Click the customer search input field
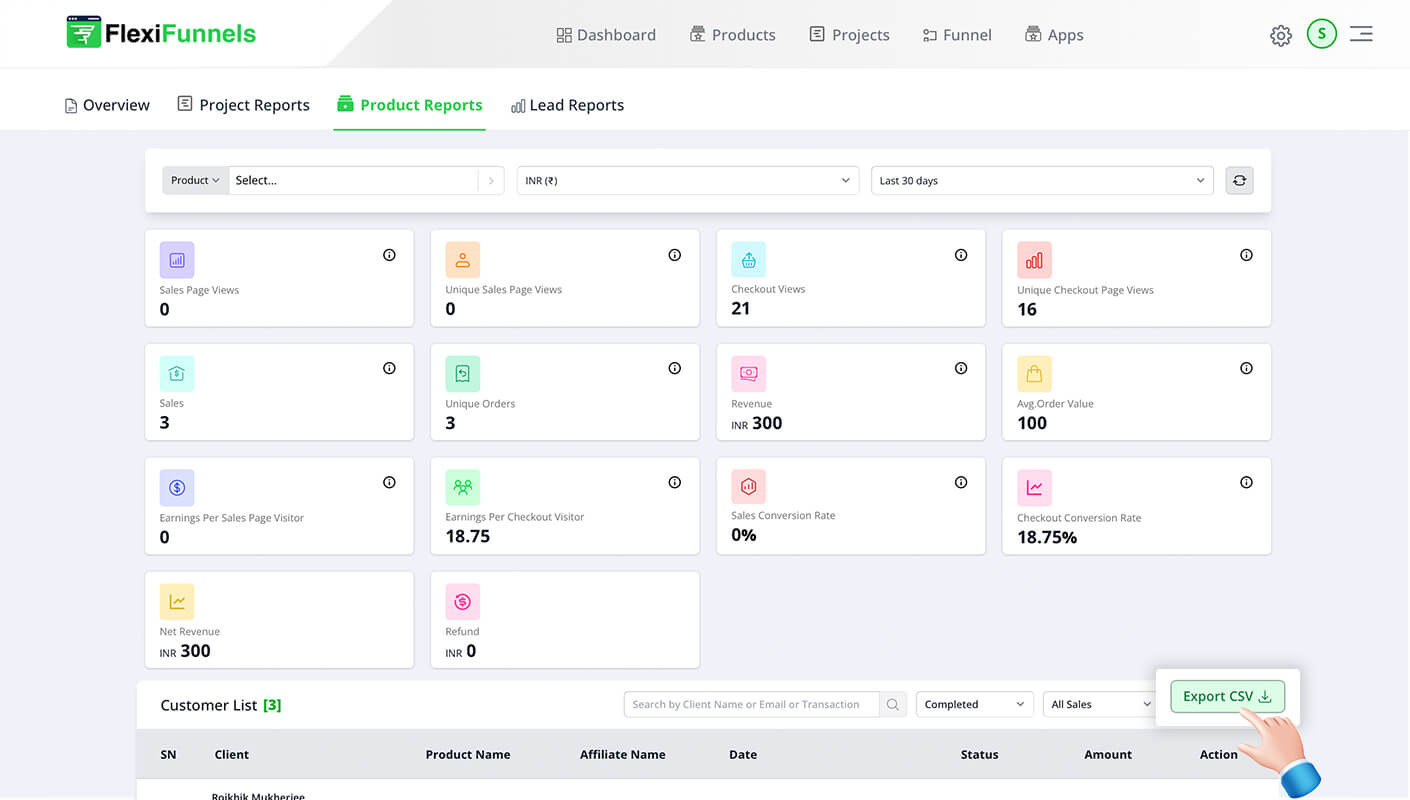 750,705
